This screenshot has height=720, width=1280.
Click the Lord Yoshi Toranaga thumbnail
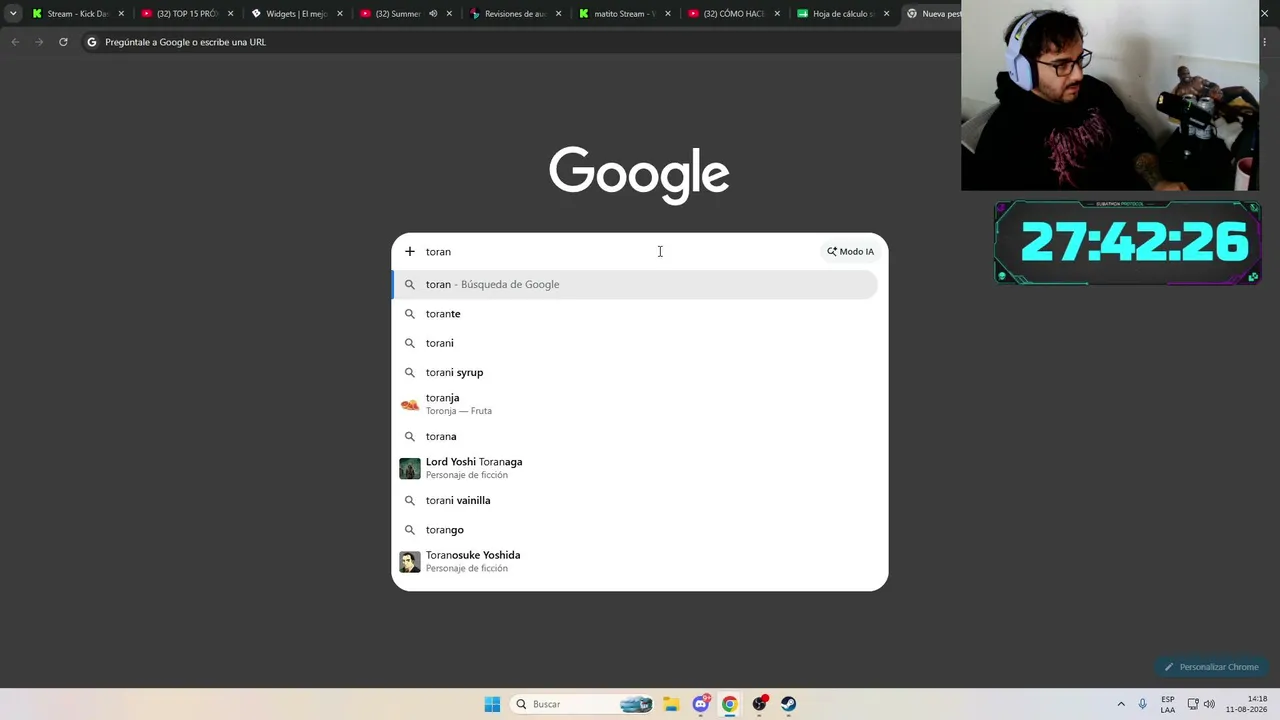click(410, 468)
